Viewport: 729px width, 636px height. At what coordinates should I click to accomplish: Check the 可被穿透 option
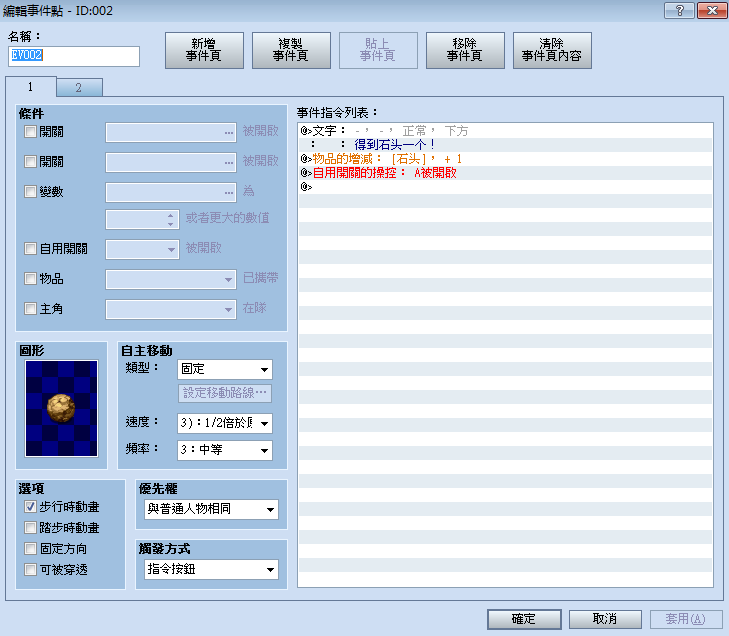[x=30, y=569]
